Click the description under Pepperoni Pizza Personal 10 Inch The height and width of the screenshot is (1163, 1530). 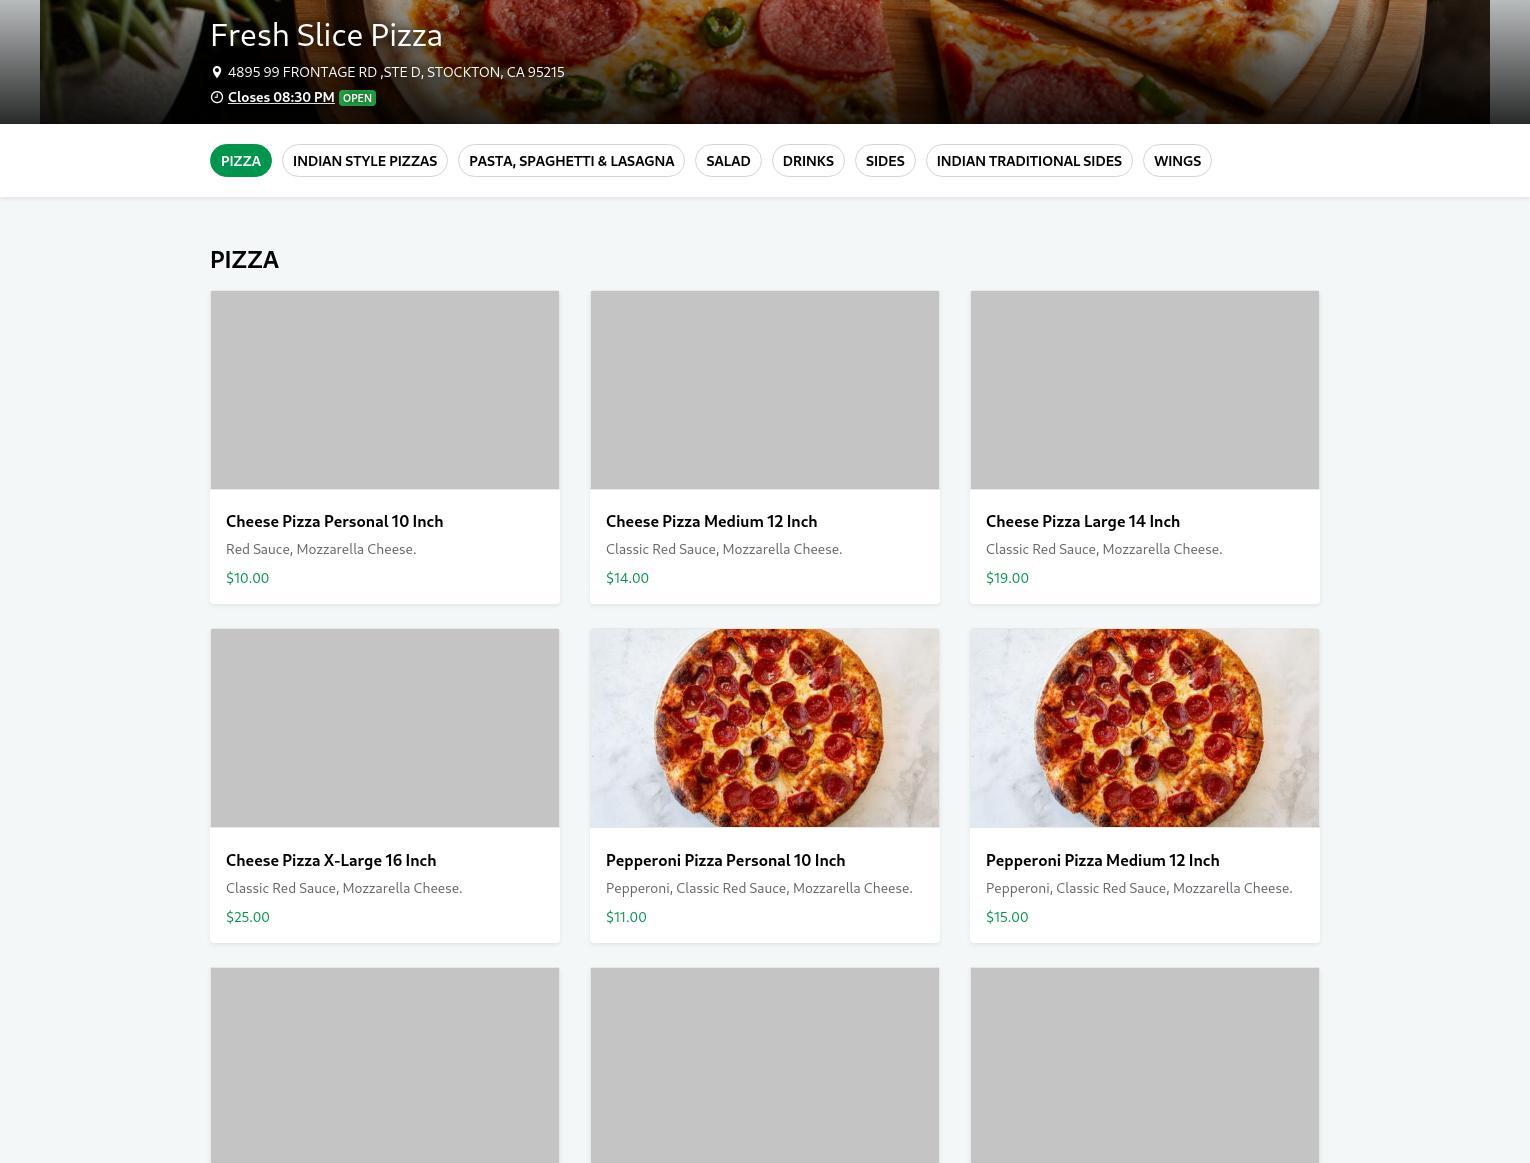pyautogui.click(x=759, y=888)
